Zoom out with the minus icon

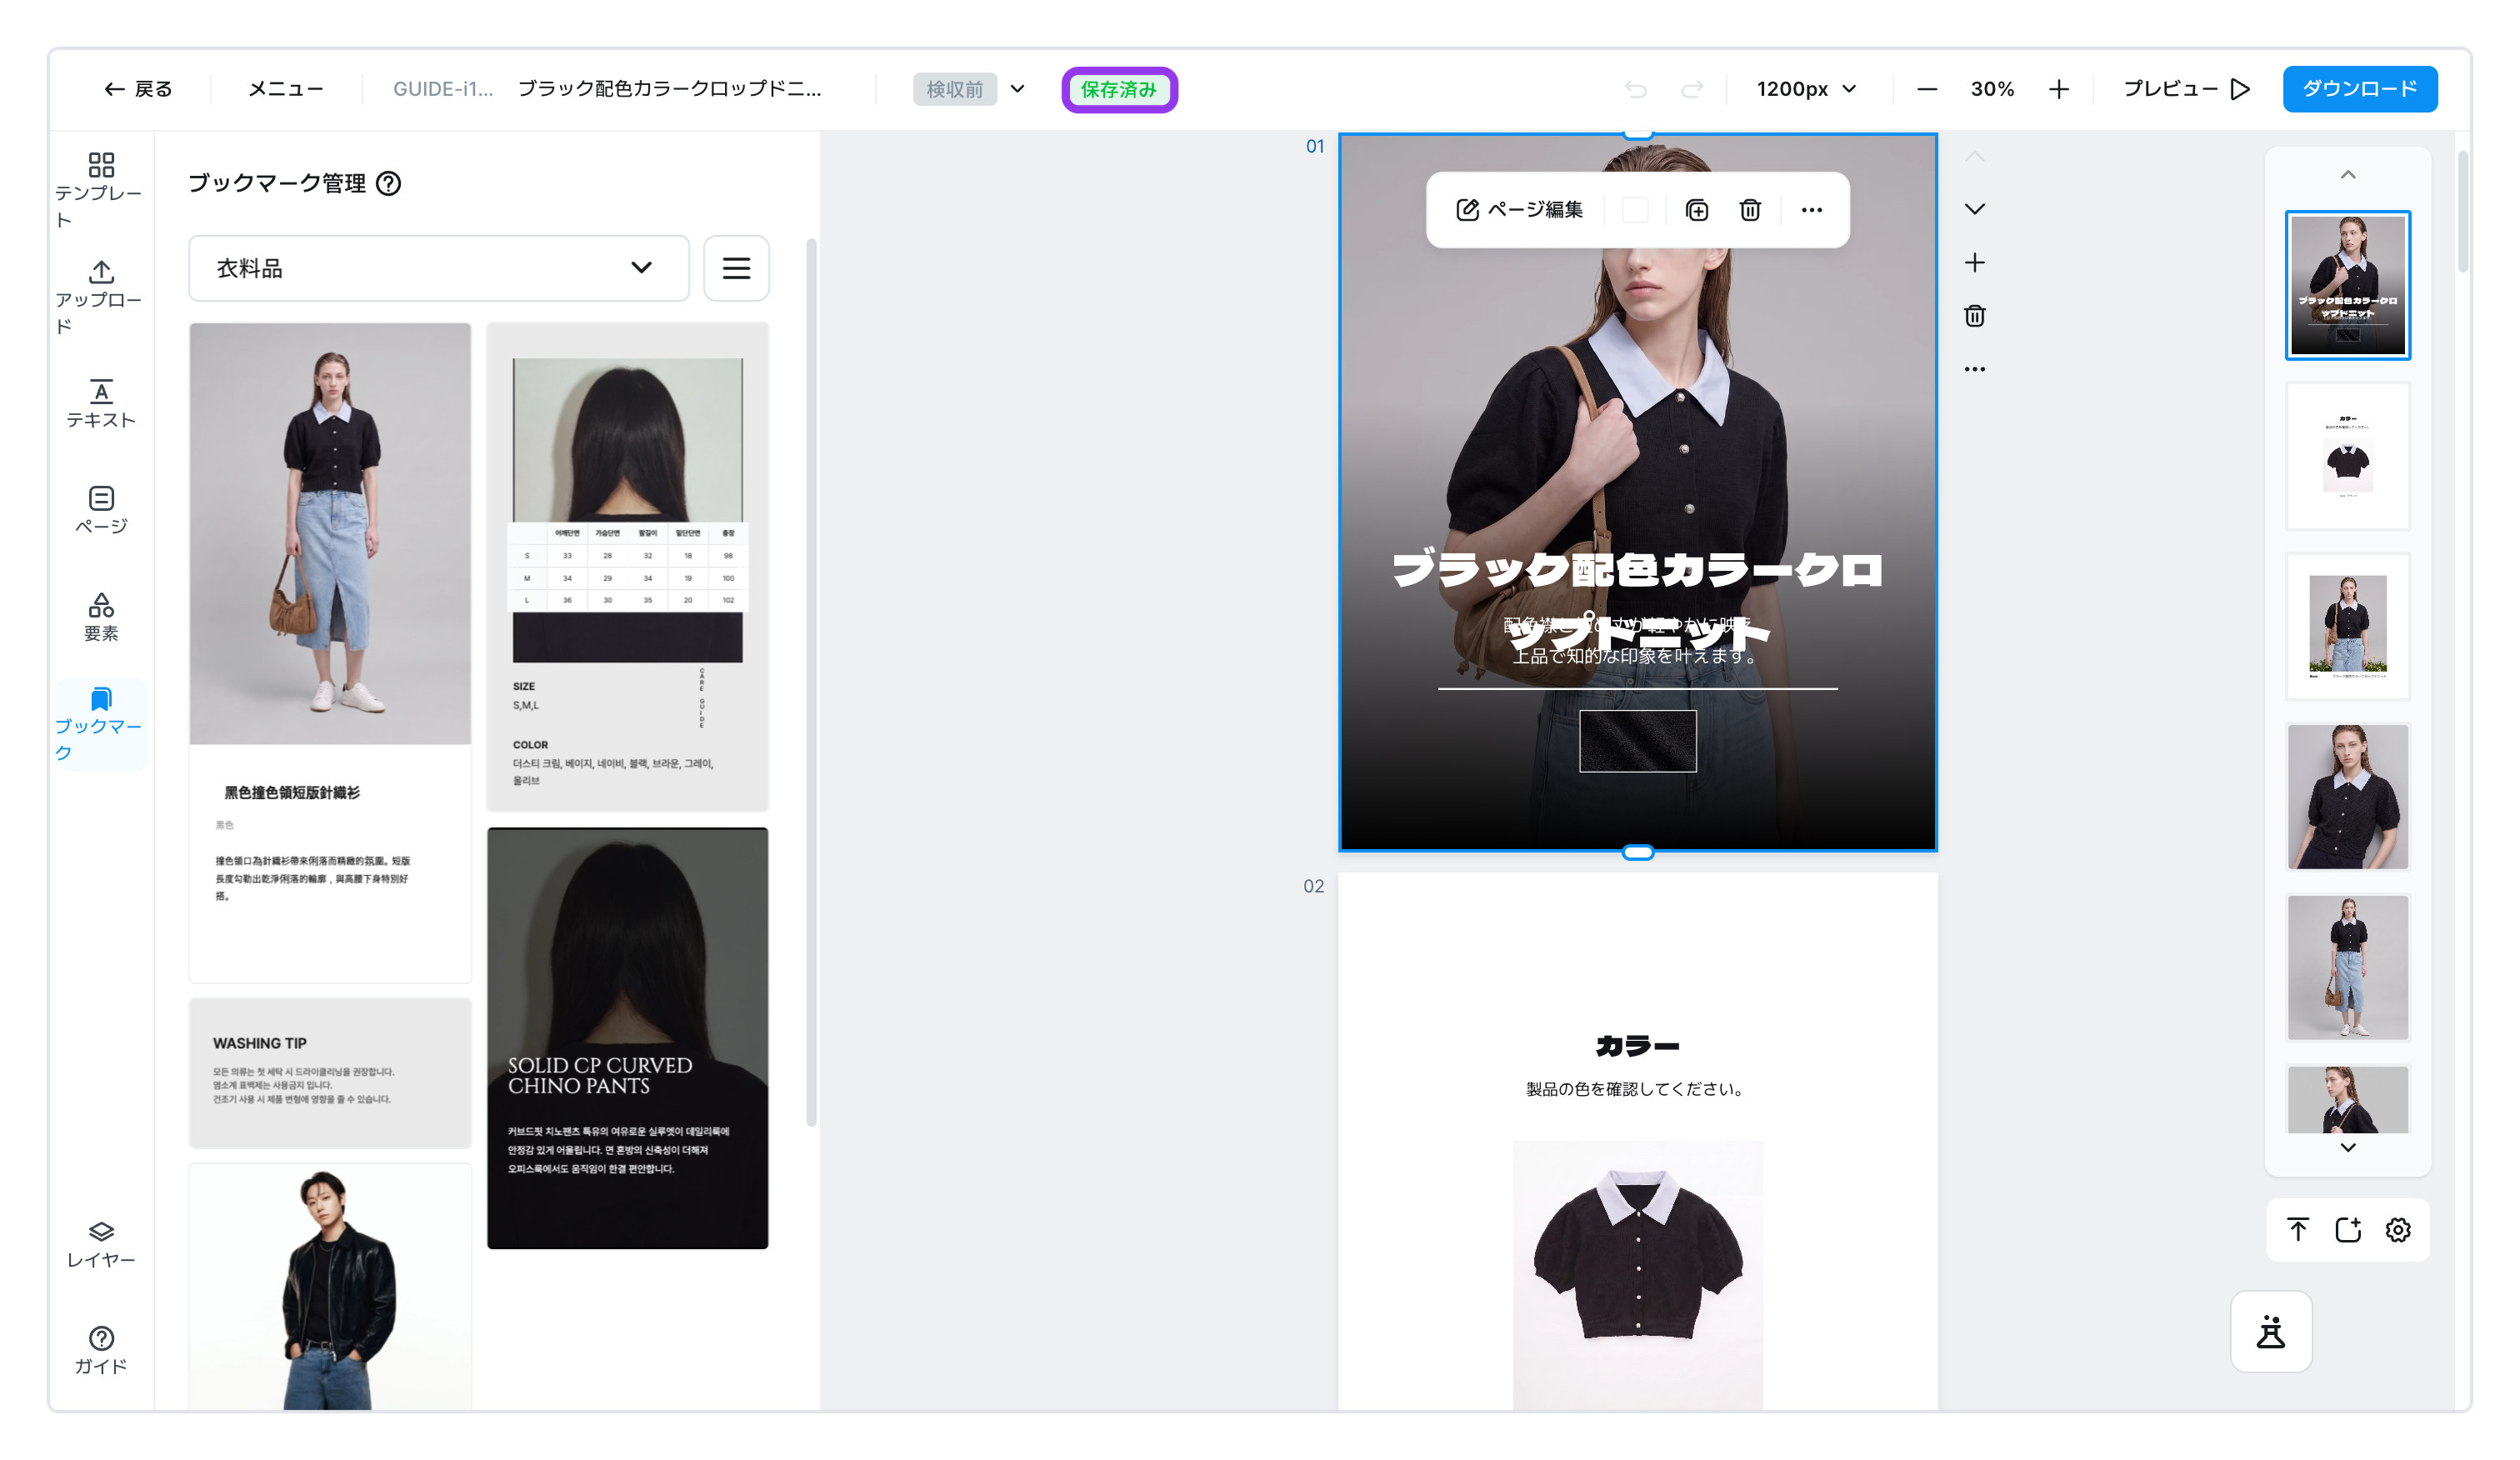click(x=1927, y=89)
